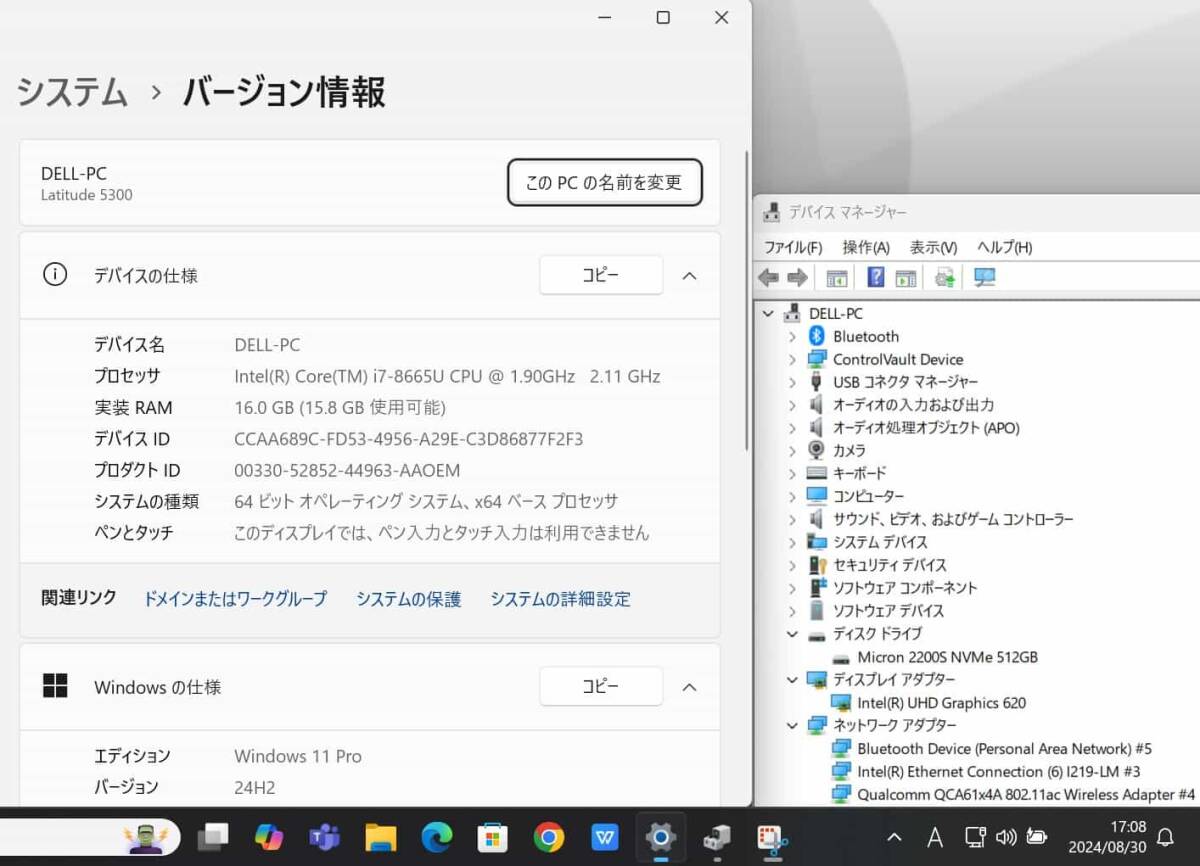The image size is (1200, 866).
Task: Click the keyboard category icon in device tree
Action: click(816, 473)
